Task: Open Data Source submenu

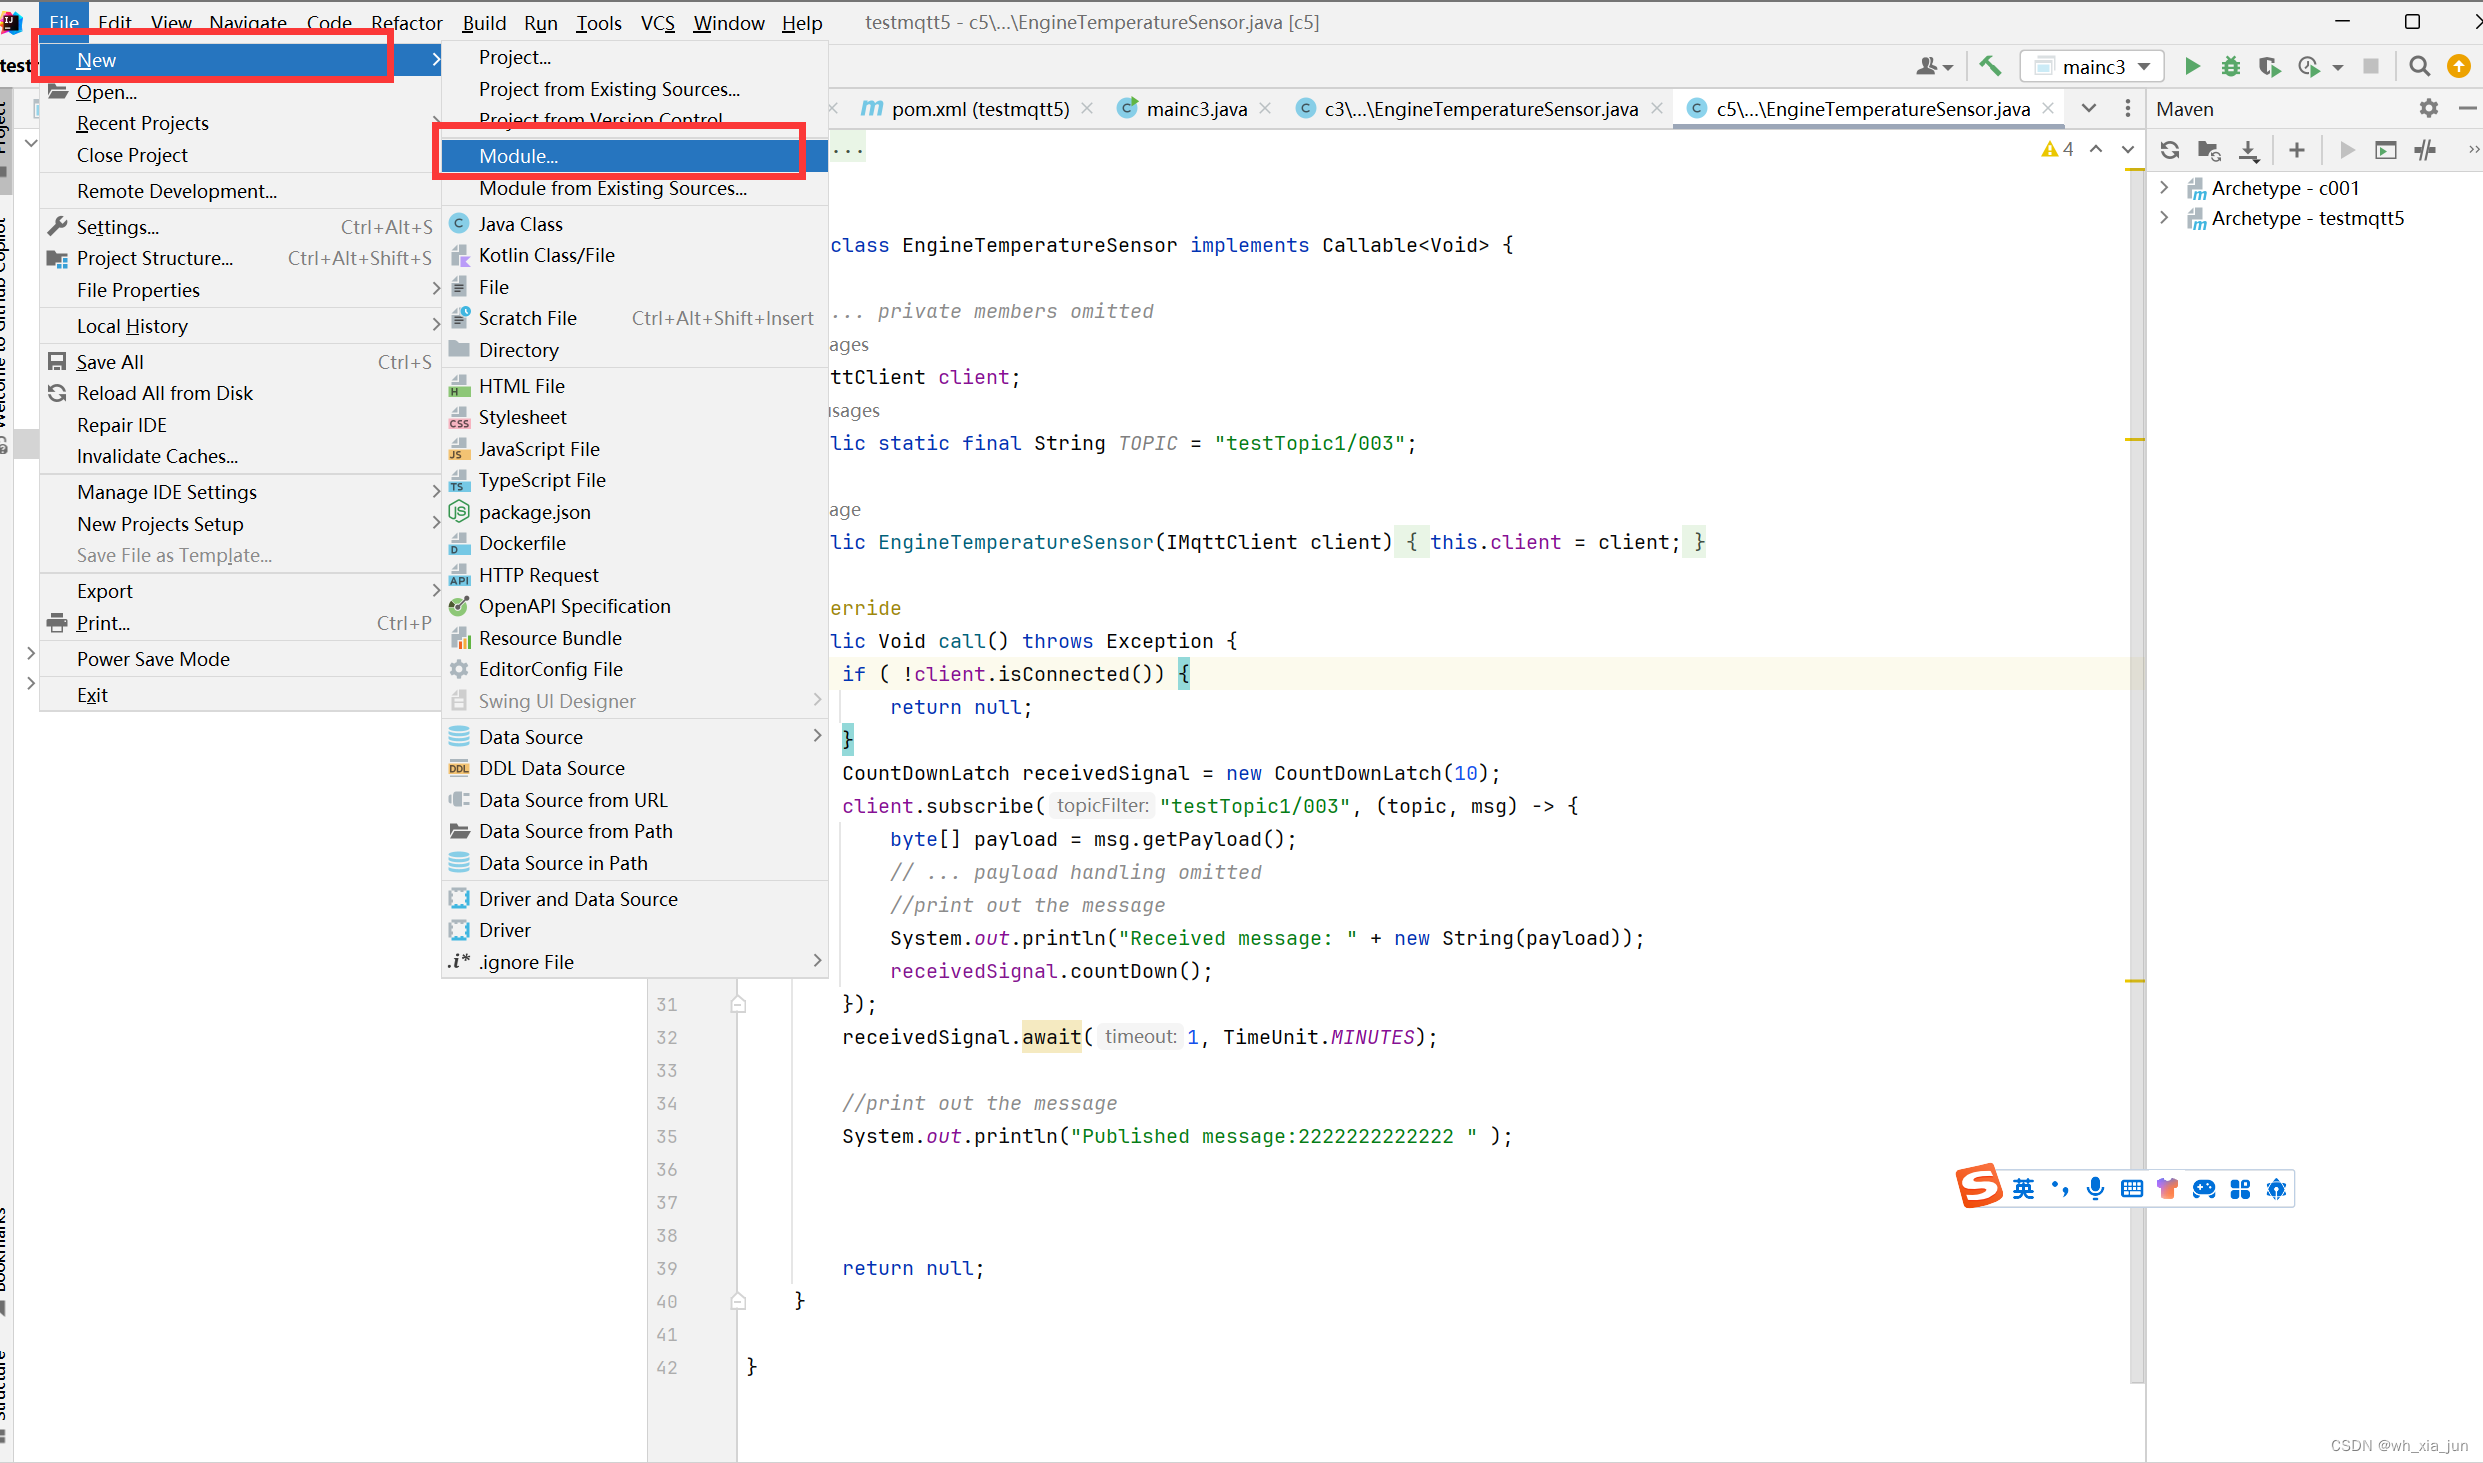Action: click(x=635, y=736)
